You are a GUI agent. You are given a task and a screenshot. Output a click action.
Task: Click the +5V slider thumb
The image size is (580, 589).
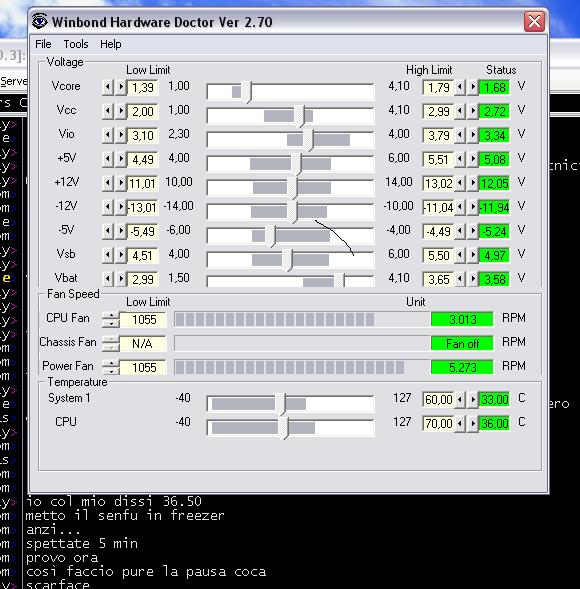(296, 164)
